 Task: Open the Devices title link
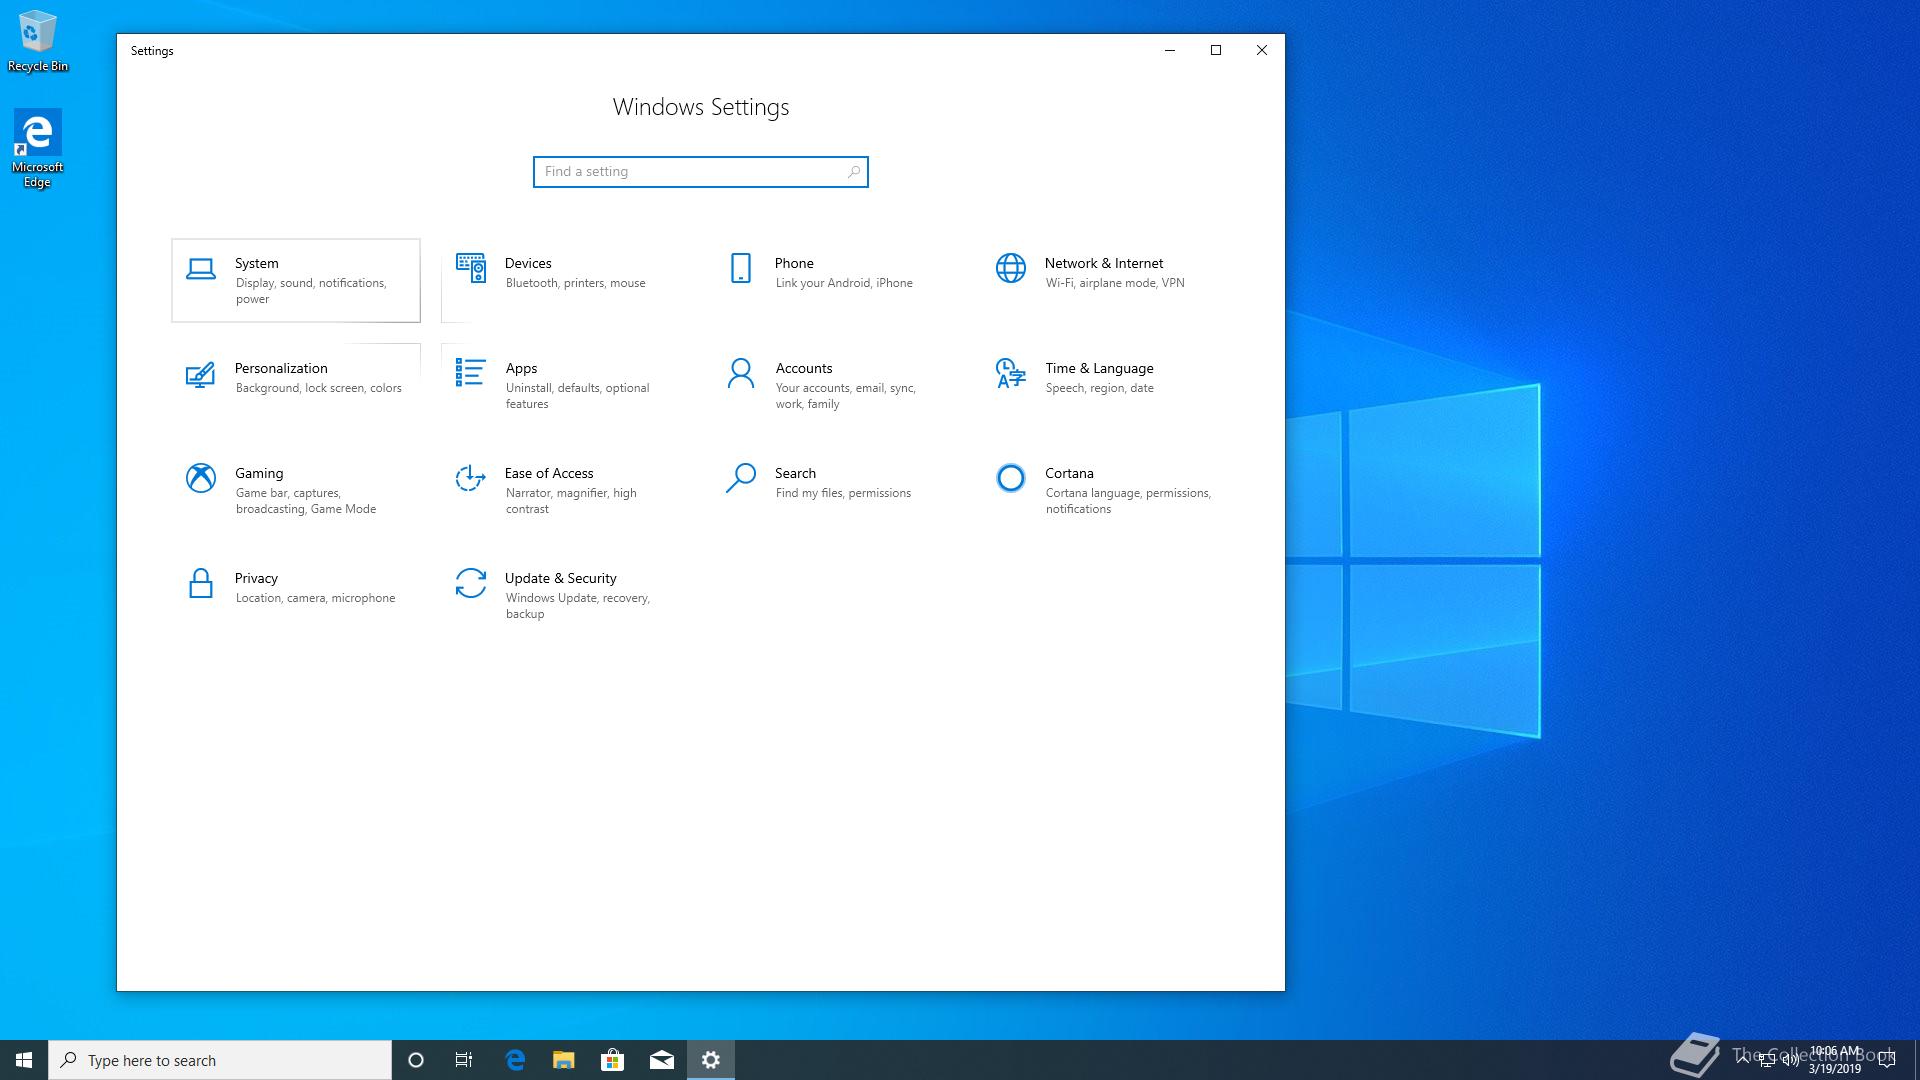(x=528, y=263)
